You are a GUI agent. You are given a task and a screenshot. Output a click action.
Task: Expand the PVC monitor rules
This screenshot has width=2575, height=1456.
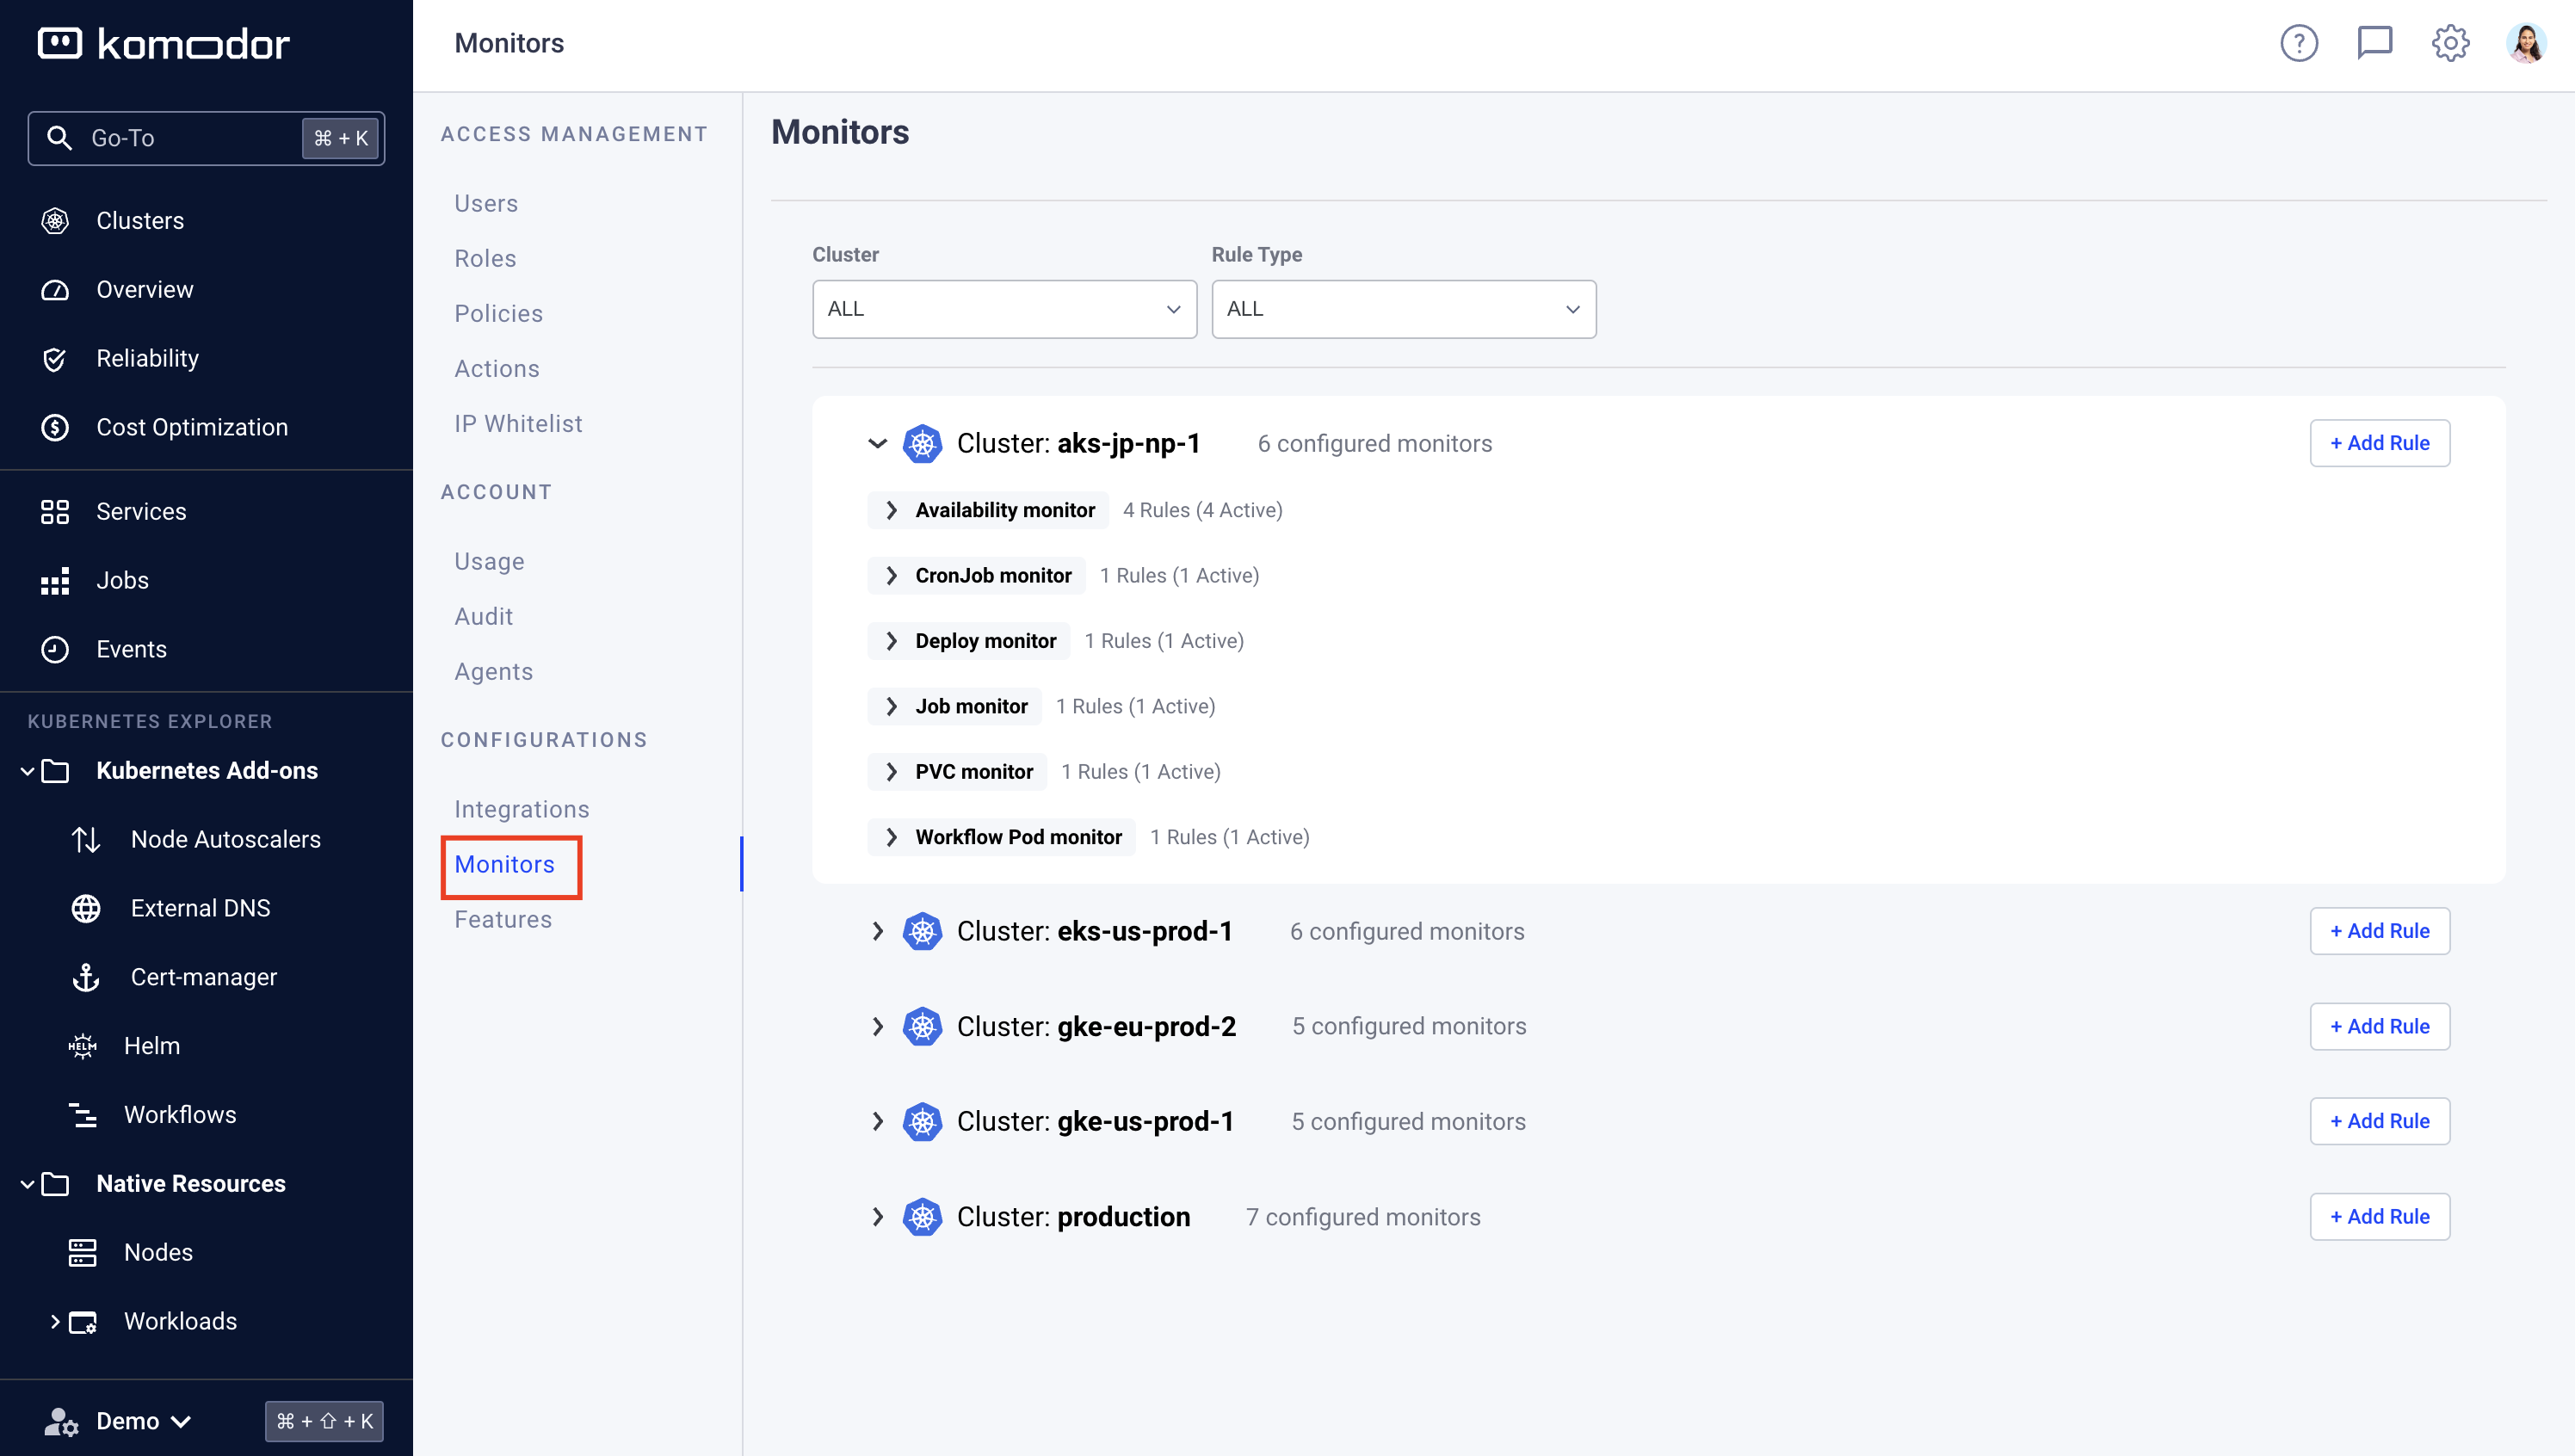pos(892,772)
